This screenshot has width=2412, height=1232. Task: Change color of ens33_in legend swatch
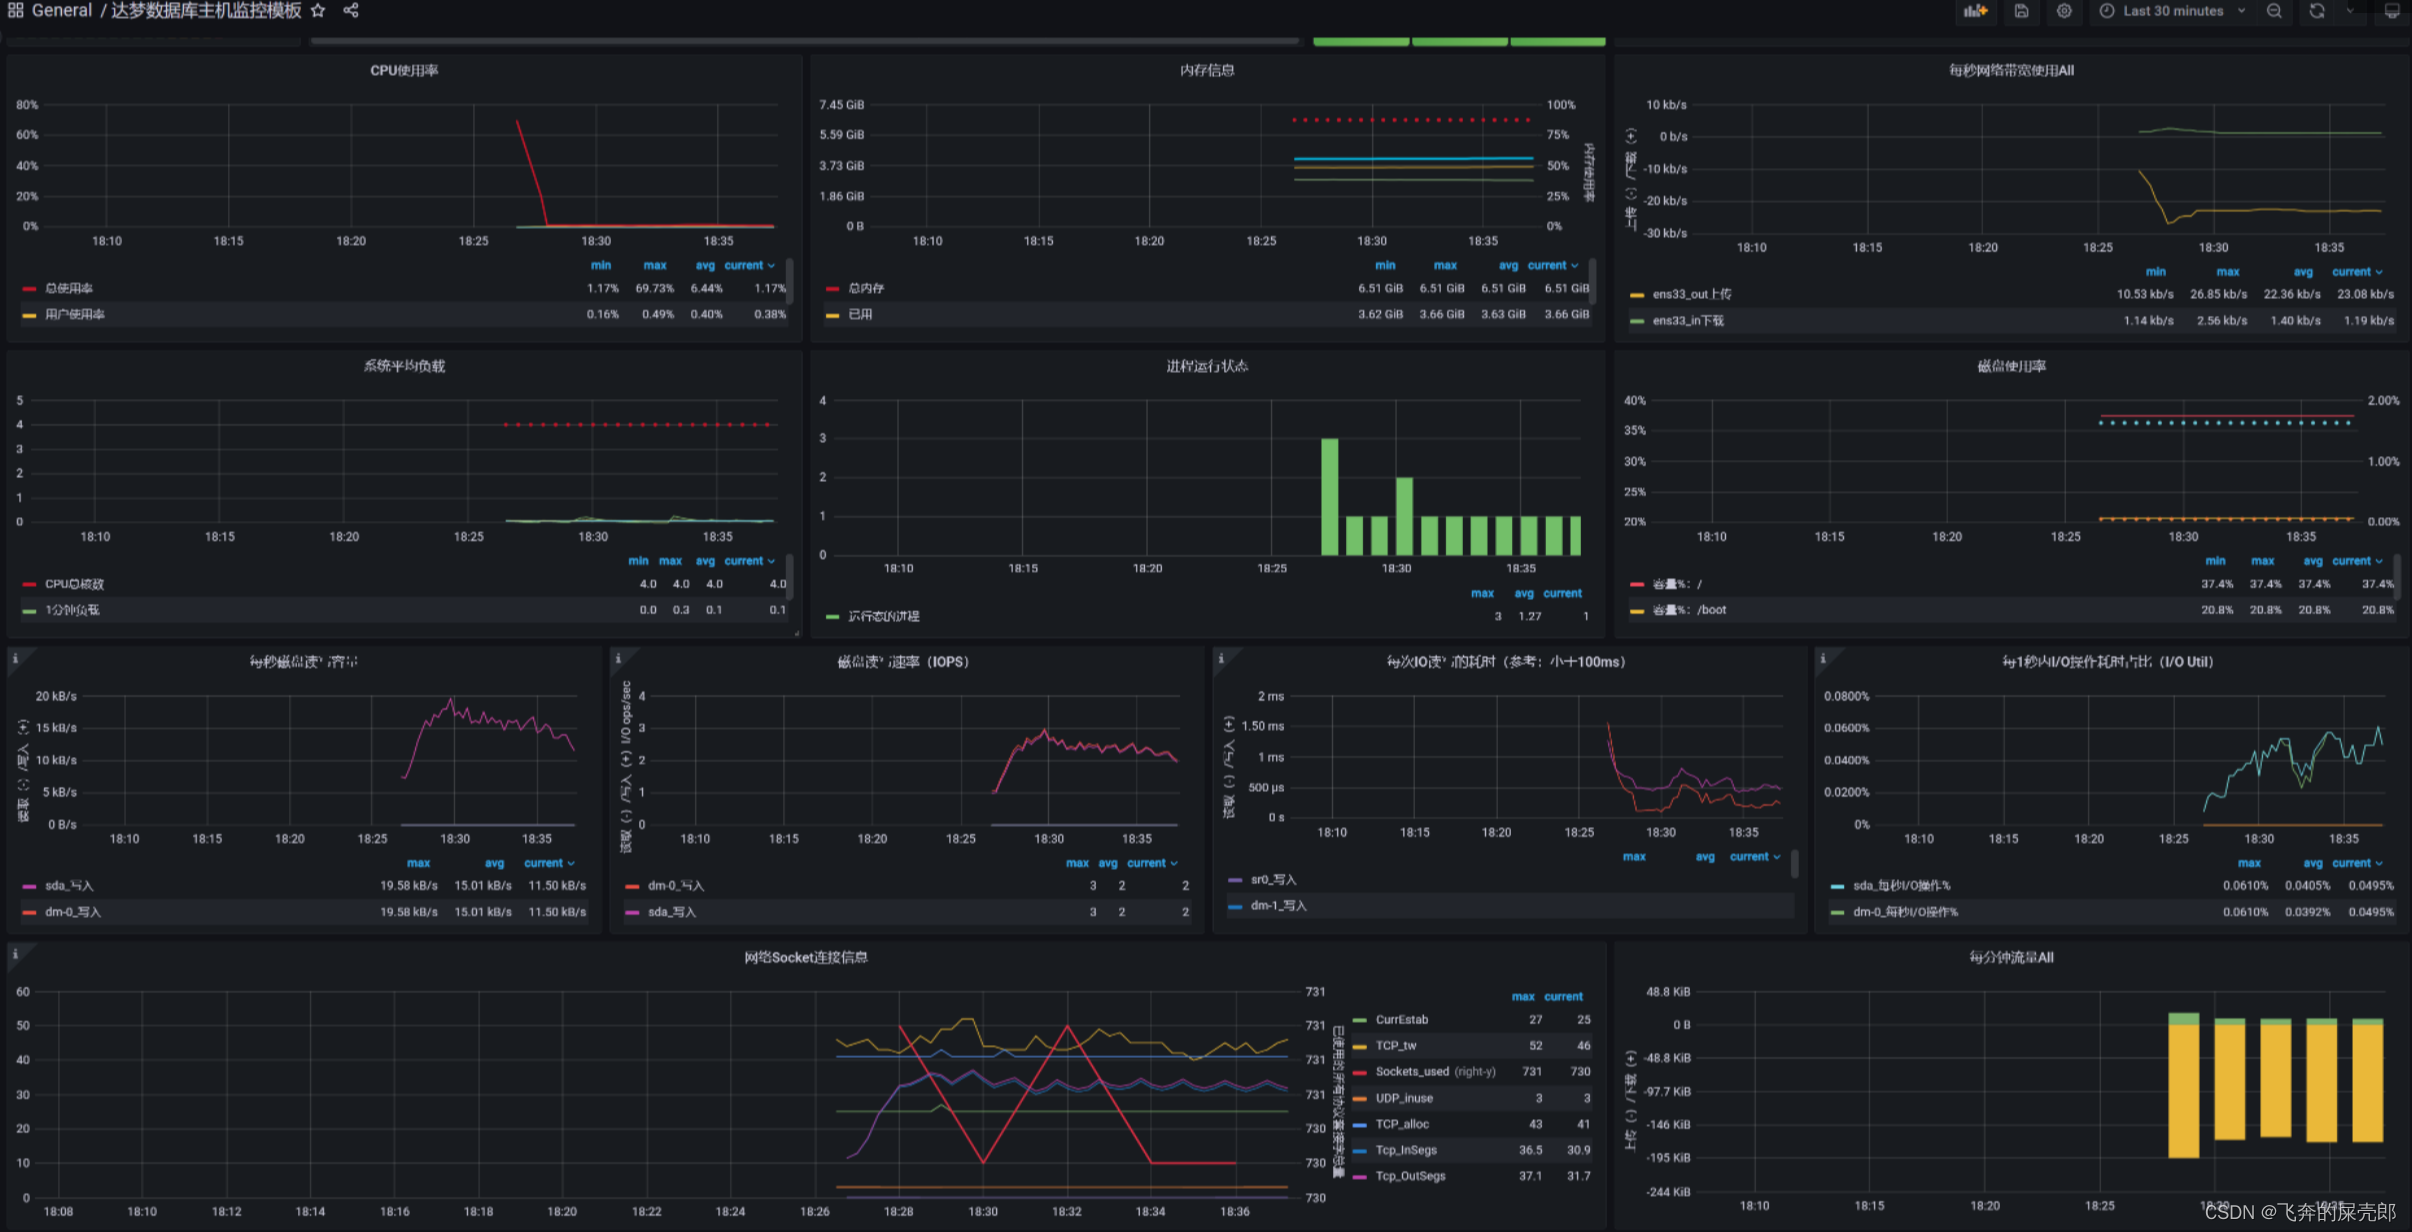(x=1637, y=321)
